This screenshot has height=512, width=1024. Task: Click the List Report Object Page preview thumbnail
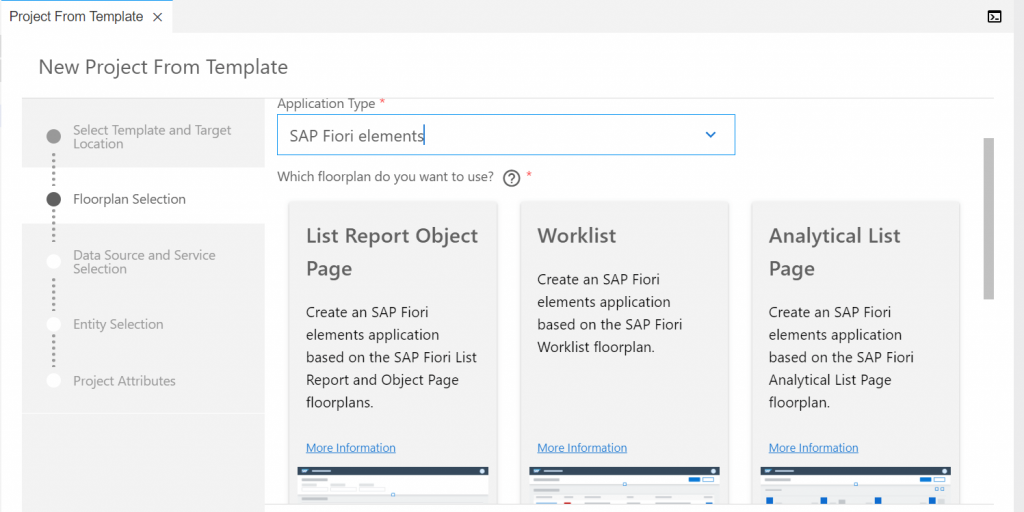[x=392, y=485]
